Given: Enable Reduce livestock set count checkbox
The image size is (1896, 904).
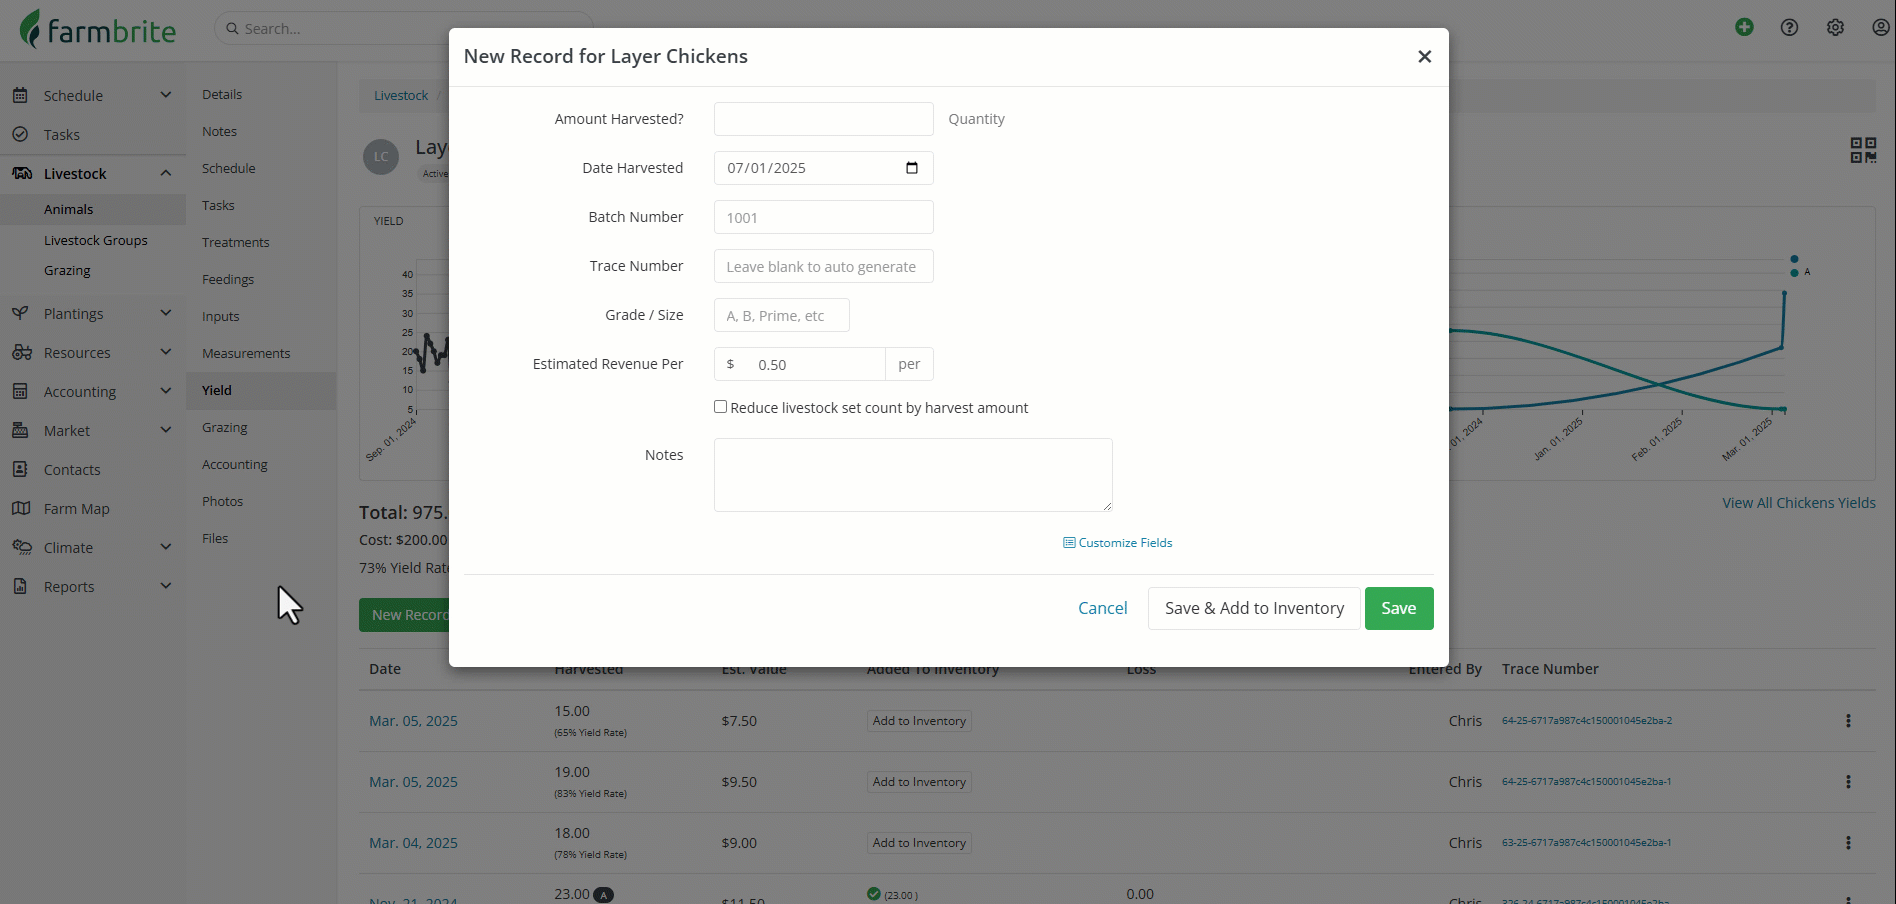Looking at the screenshot, I should pos(720,407).
